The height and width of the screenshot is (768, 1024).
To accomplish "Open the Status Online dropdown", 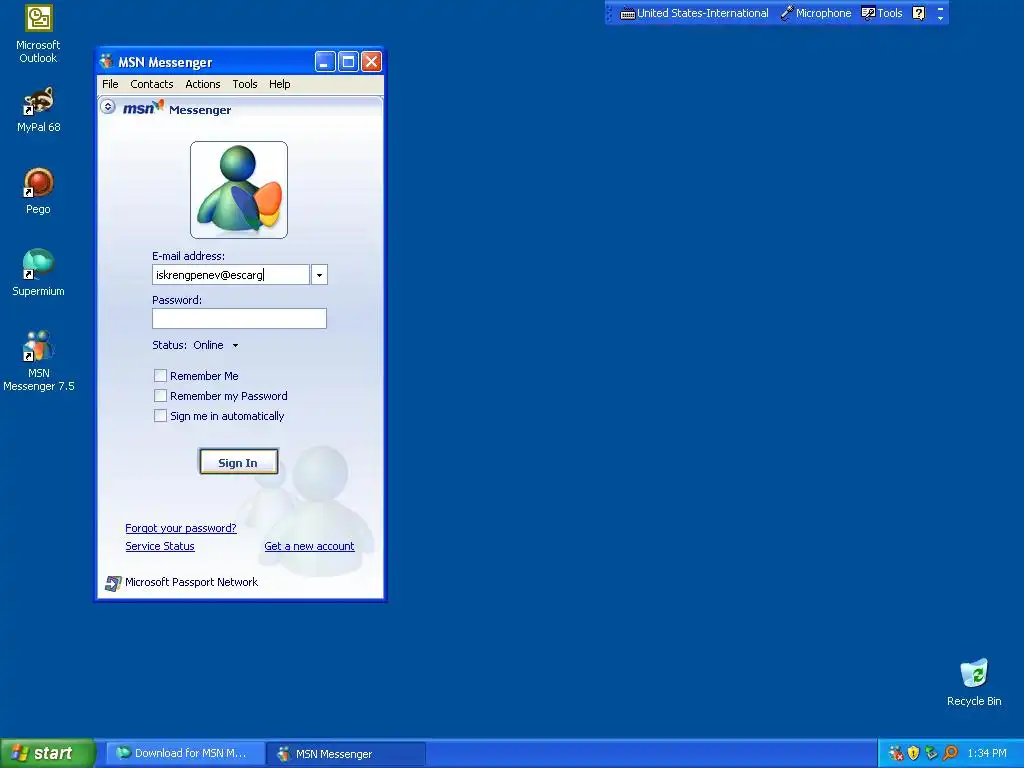I will pos(215,345).
